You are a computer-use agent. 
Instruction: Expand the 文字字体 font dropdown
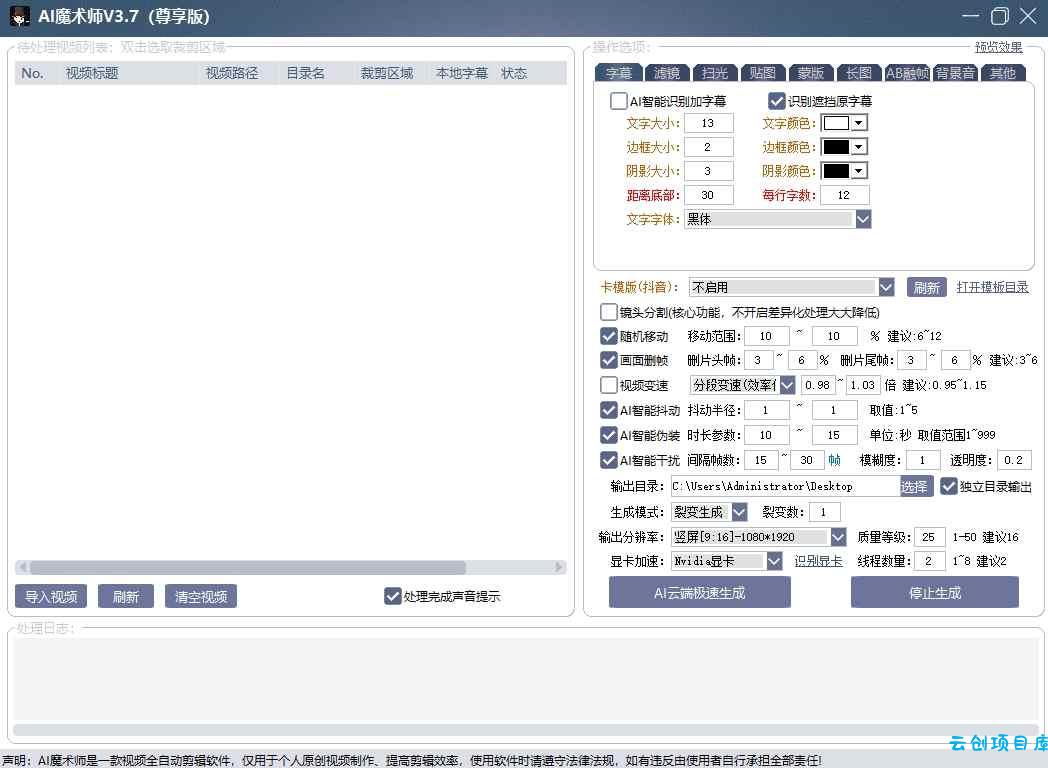click(863, 219)
